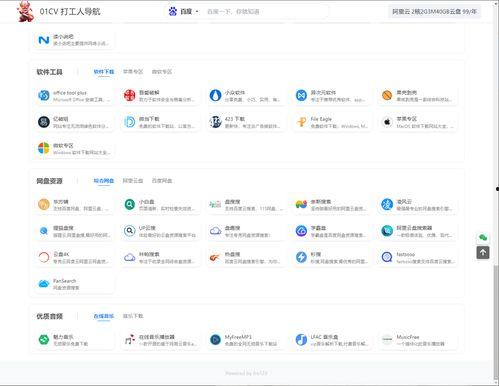This screenshot has height=386, width=499.
Task: Click the FLAC music note icon
Action: click(301, 340)
